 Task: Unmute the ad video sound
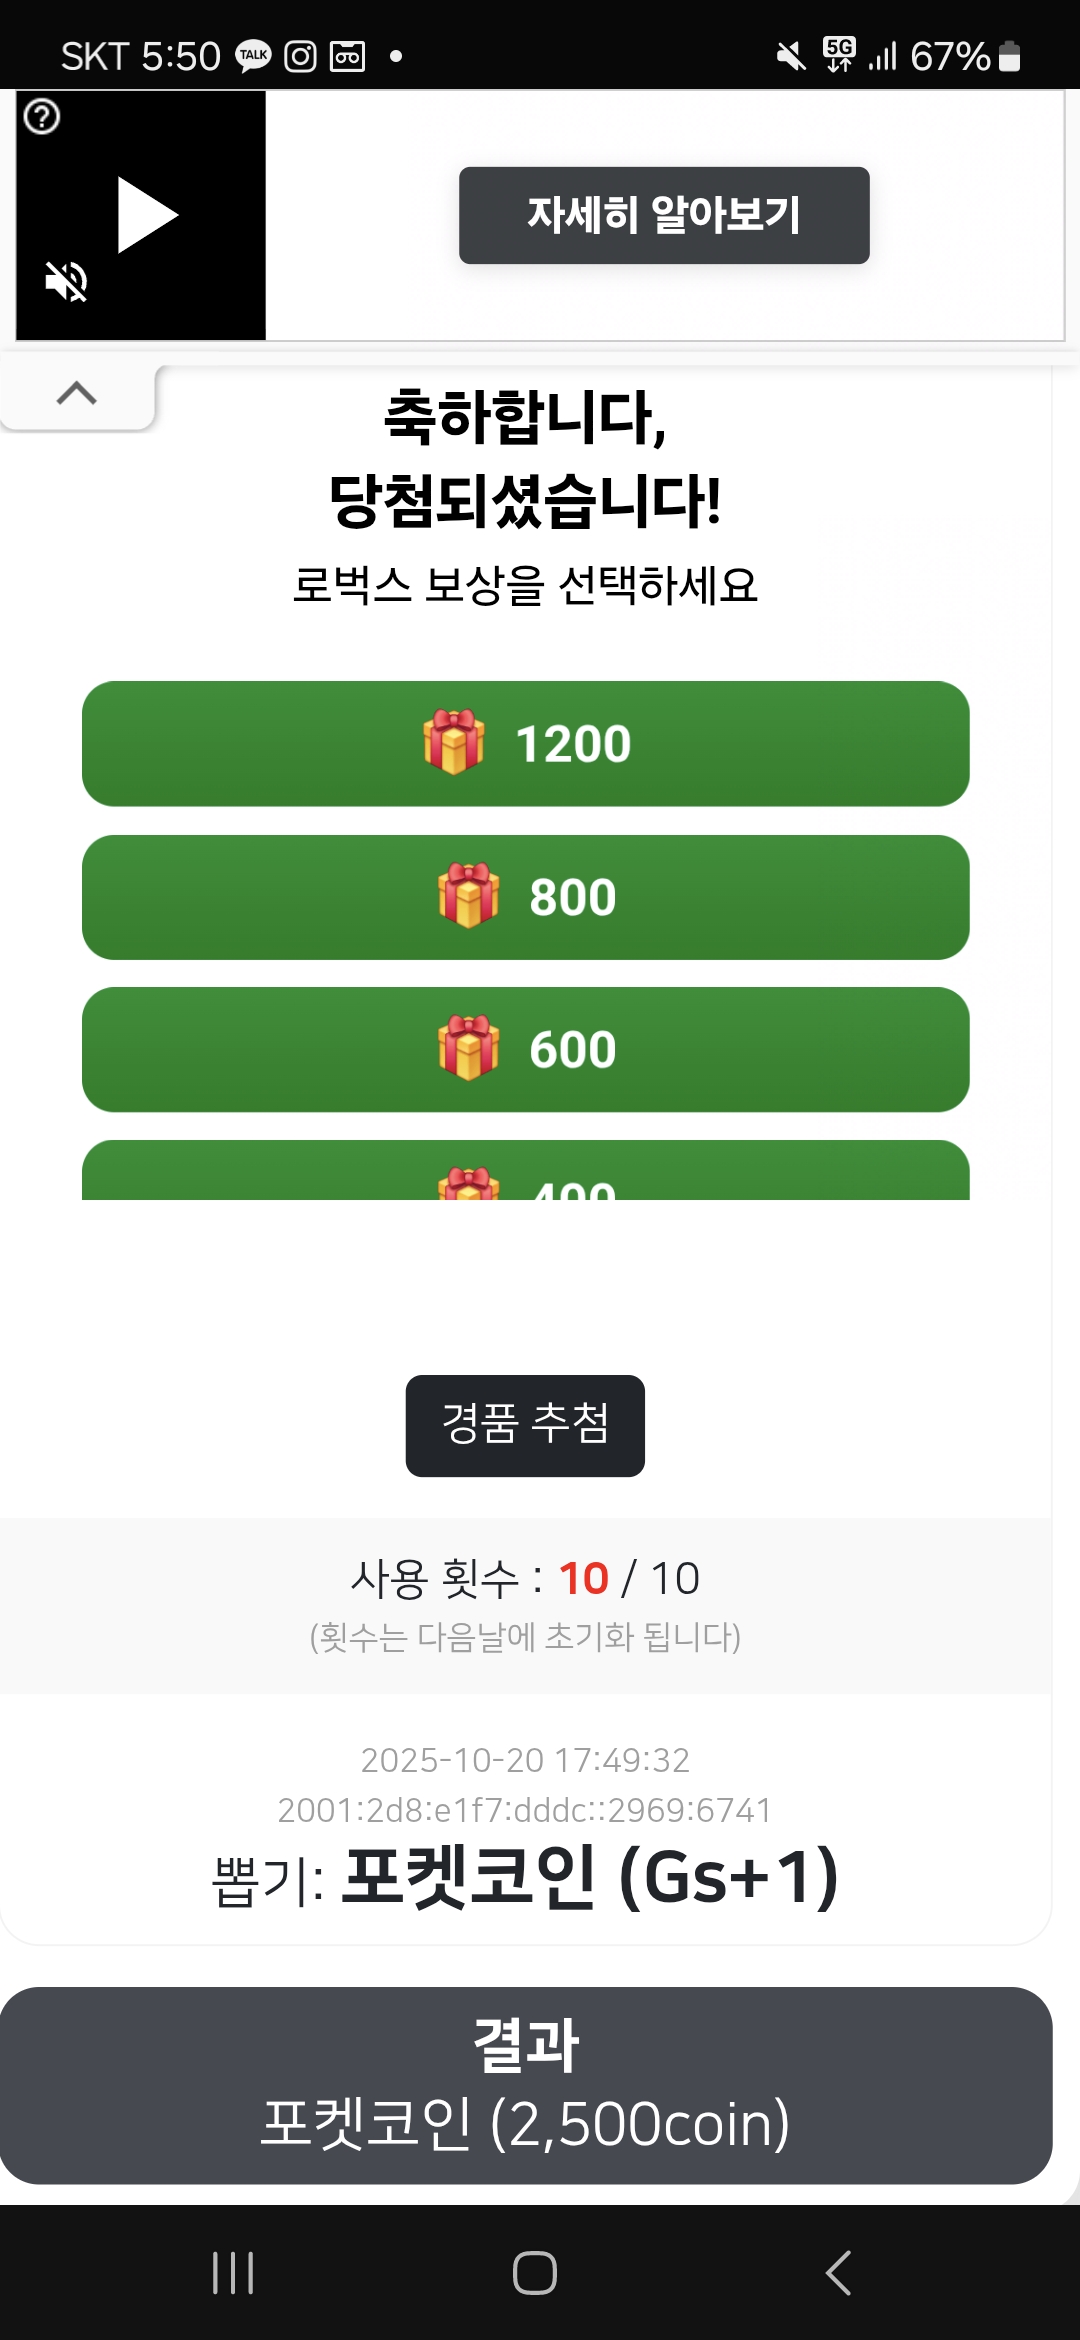tap(67, 281)
